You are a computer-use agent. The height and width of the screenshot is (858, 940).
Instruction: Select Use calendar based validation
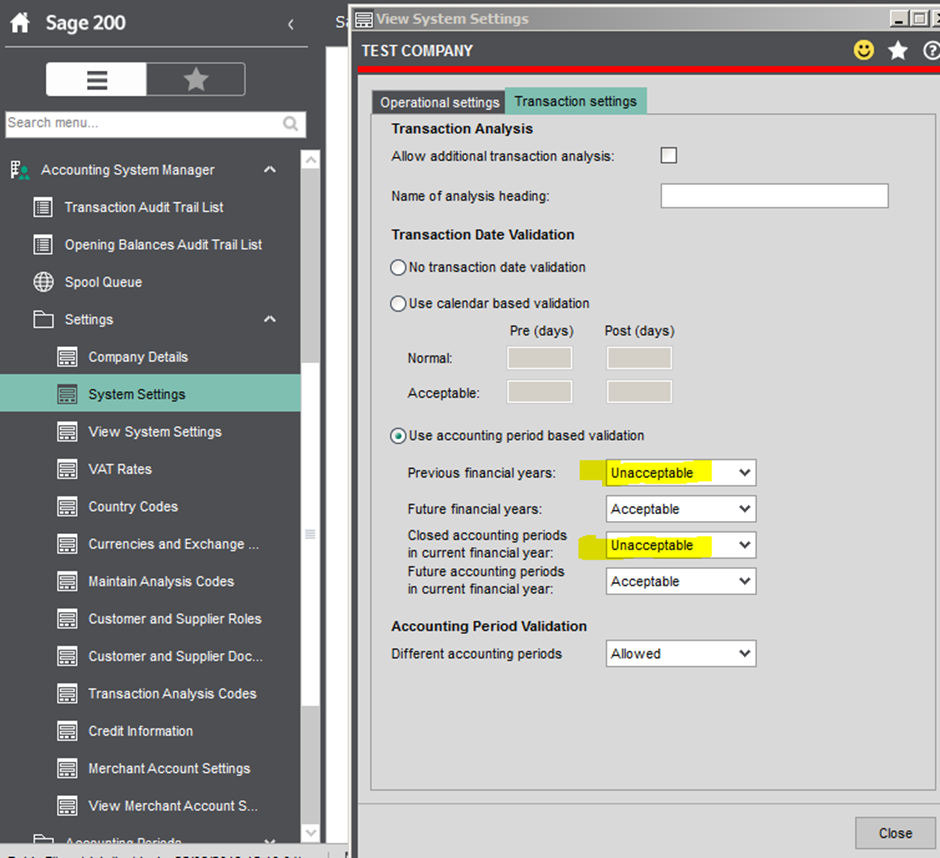[x=398, y=303]
